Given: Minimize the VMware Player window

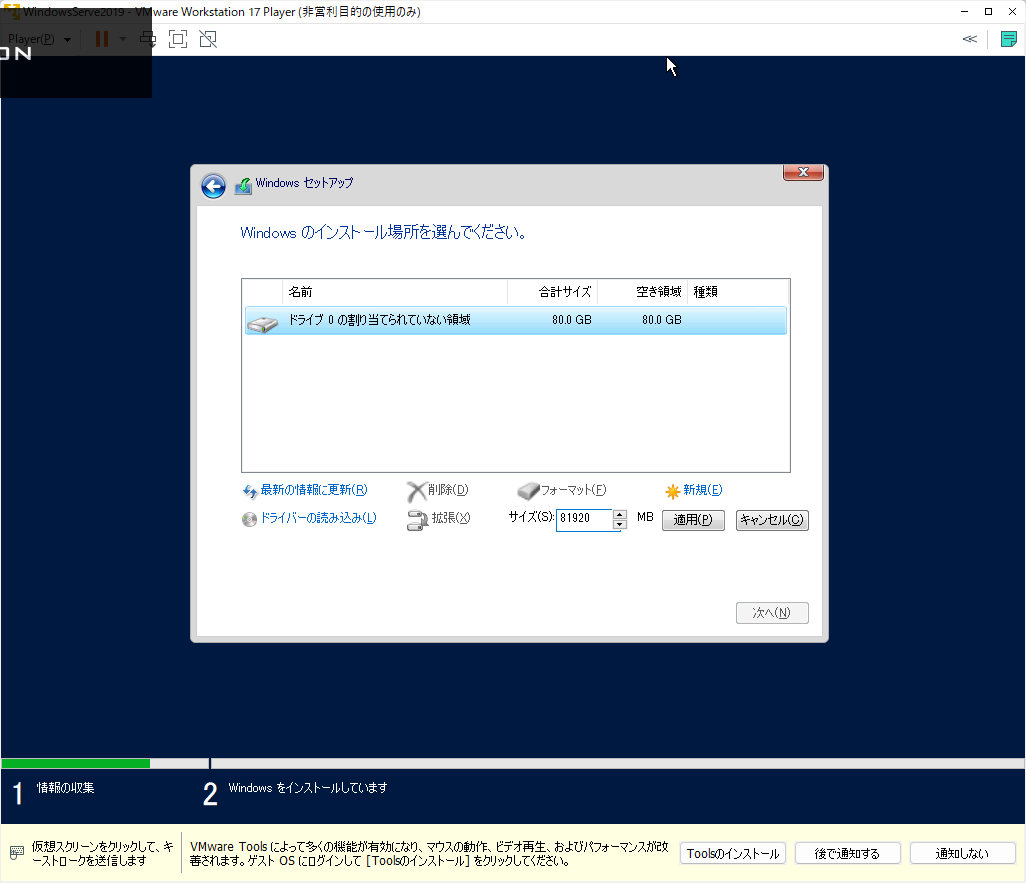Looking at the screenshot, I should [x=964, y=12].
